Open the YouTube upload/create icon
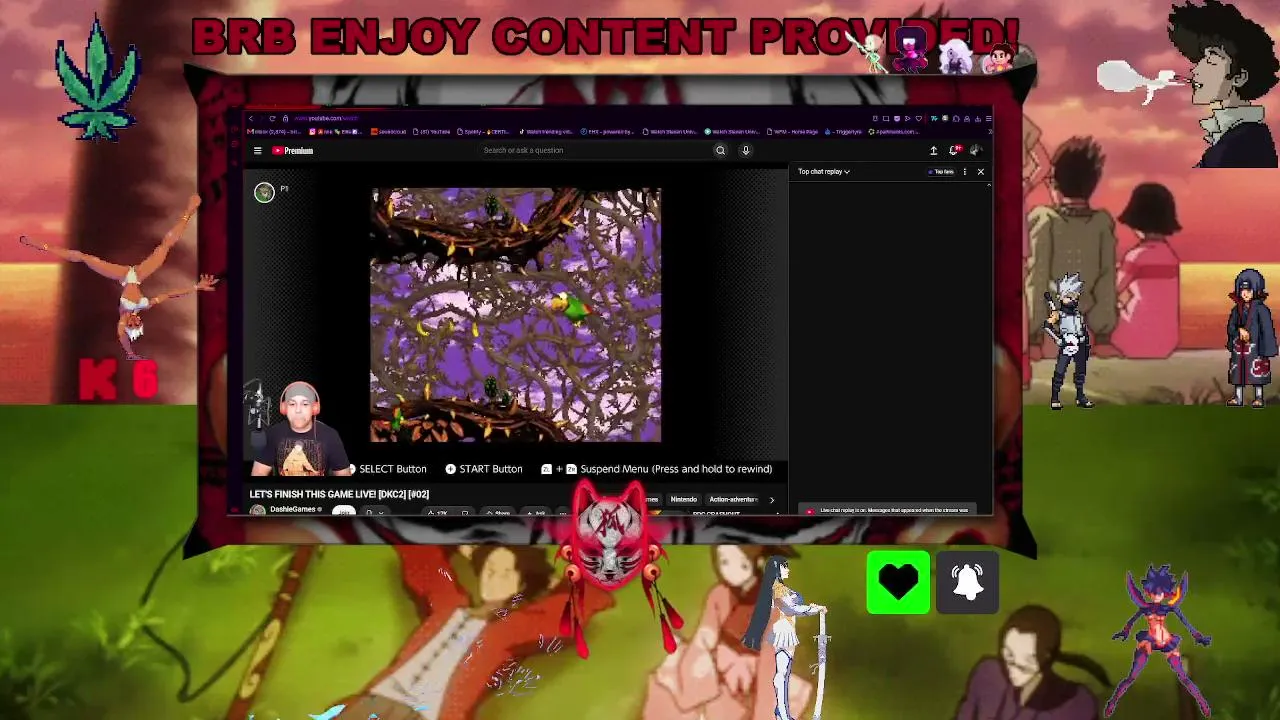The image size is (1280, 720). click(x=934, y=151)
